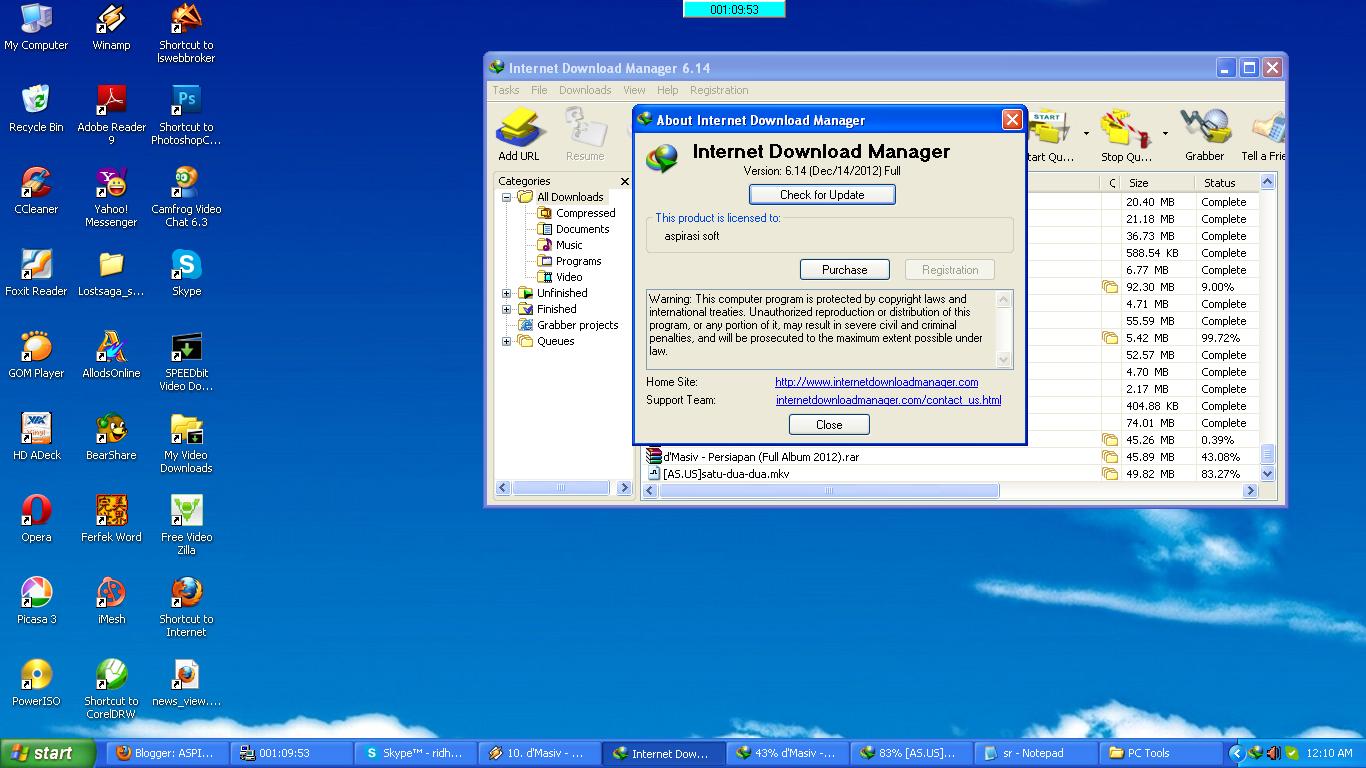Image resolution: width=1366 pixels, height=768 pixels.
Task: Select the satu-dua-dua.mkv download row
Action: tap(725, 474)
